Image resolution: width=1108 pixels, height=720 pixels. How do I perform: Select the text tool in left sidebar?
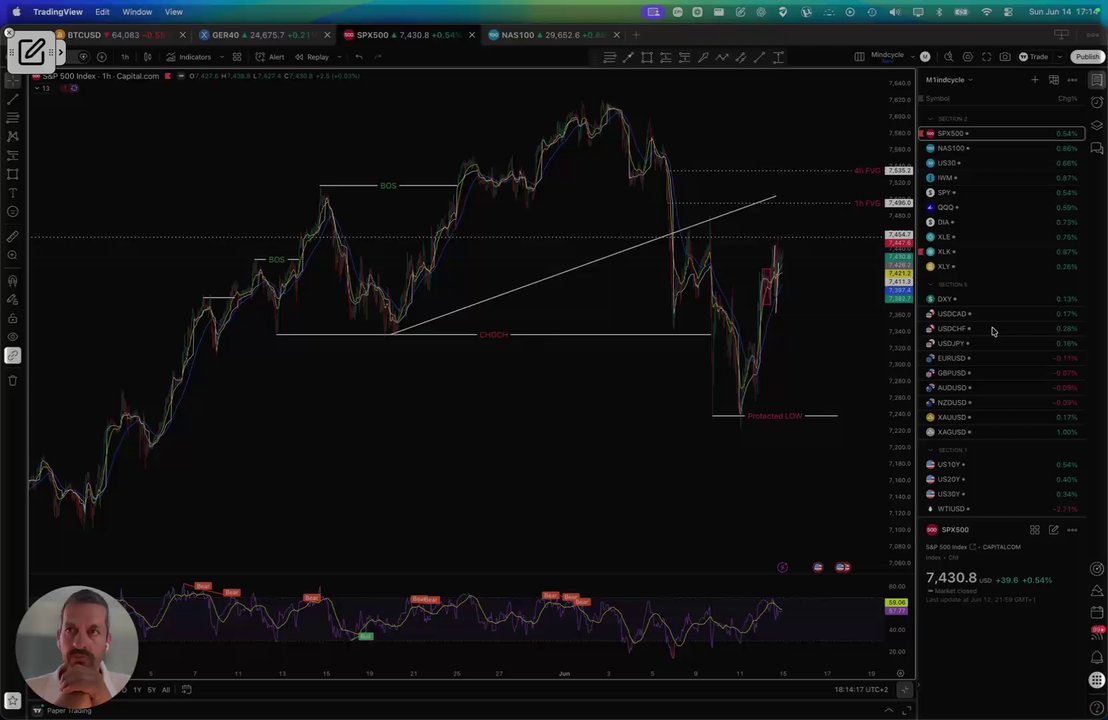point(13,193)
